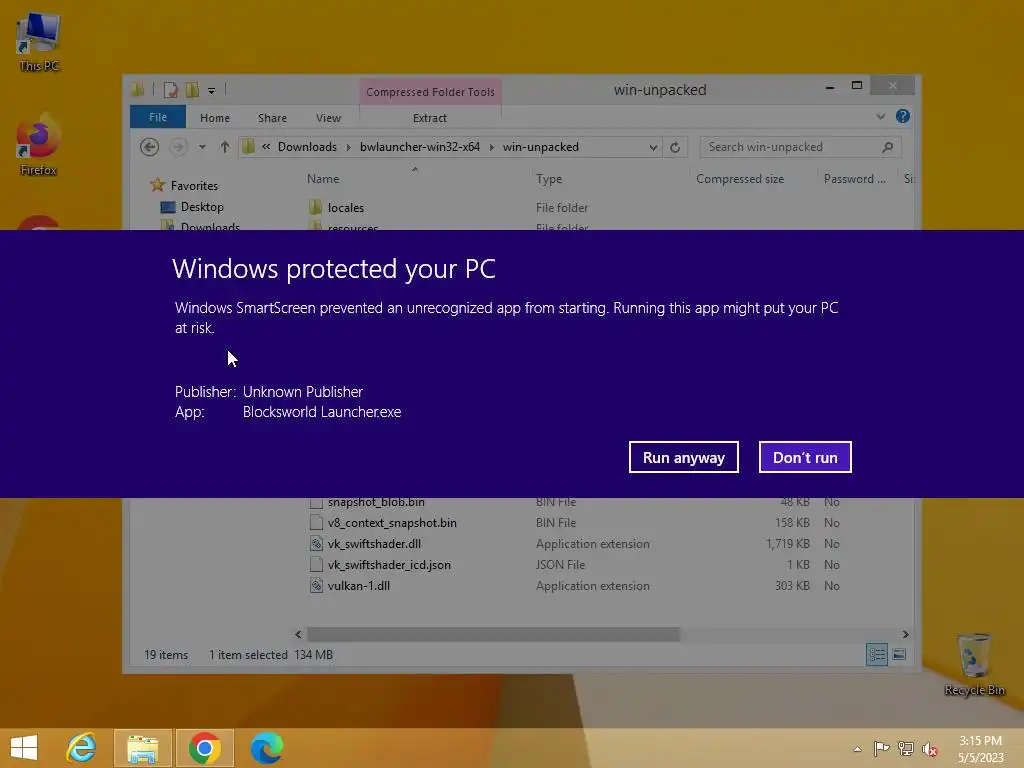Minimize the win-unpacked window
The image size is (1024, 768).
pyautogui.click(x=829, y=86)
